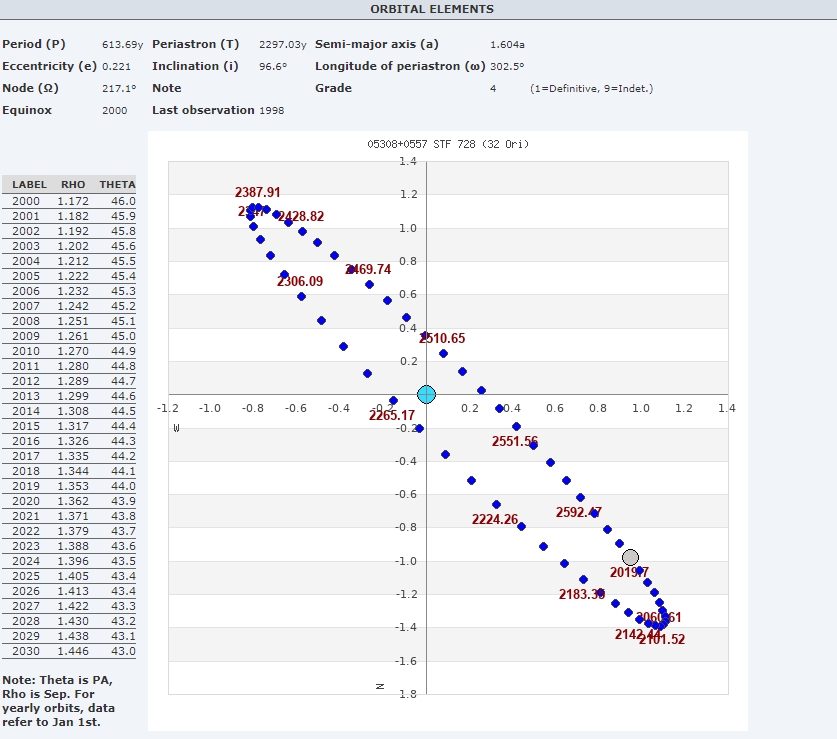Select the 2000 row in the ephemeris table

click(69, 201)
